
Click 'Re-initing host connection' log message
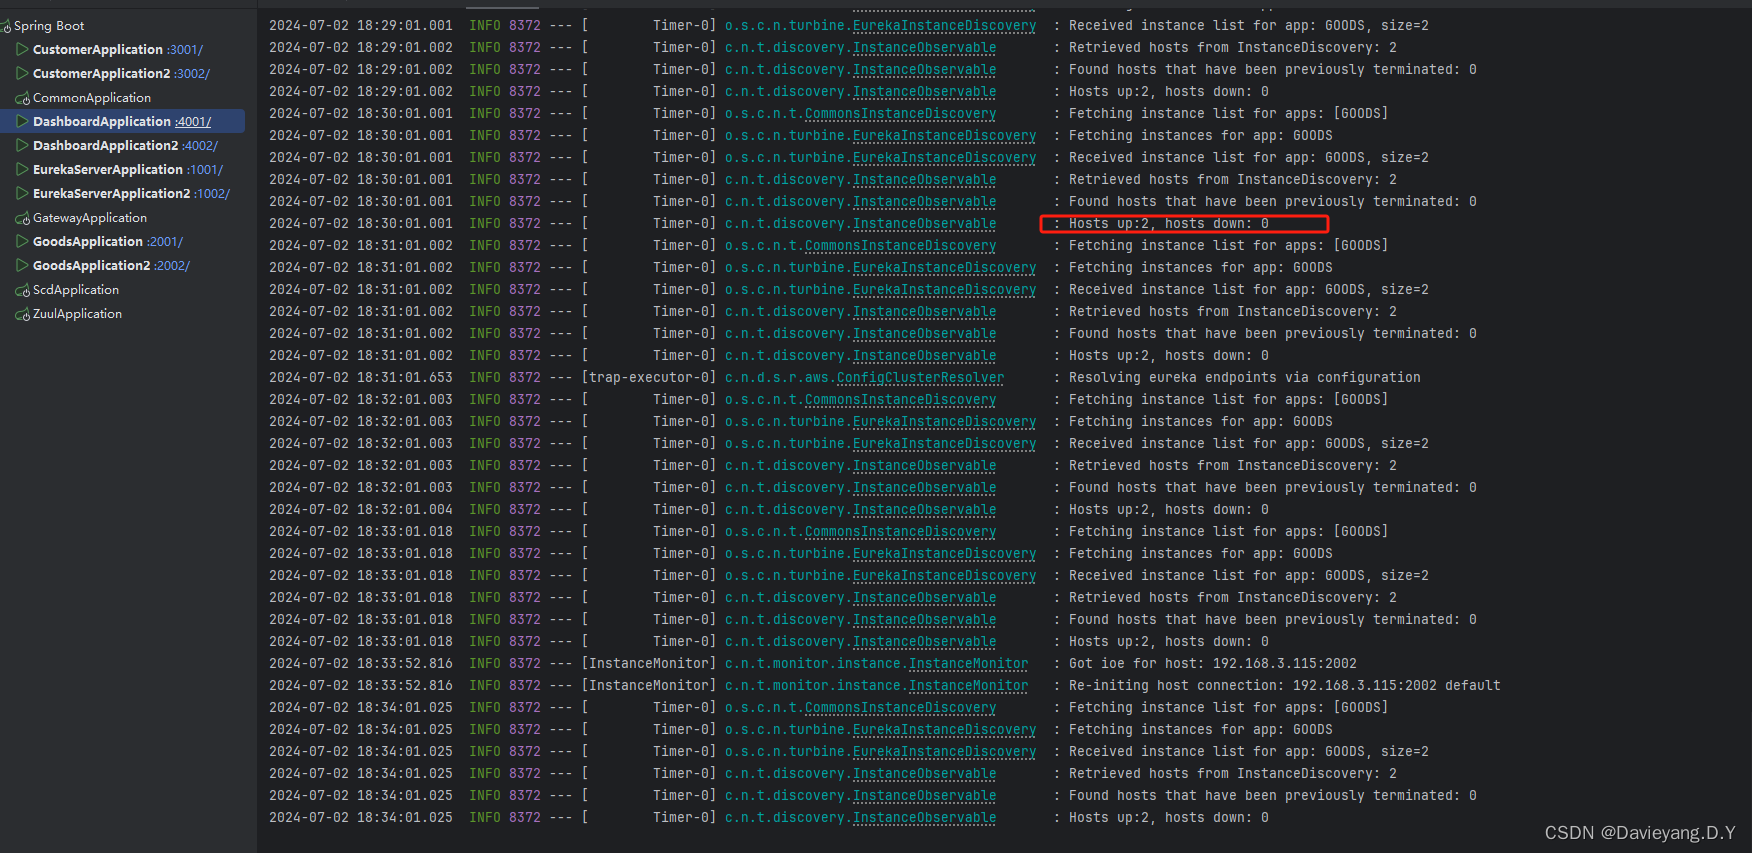(x=1285, y=685)
